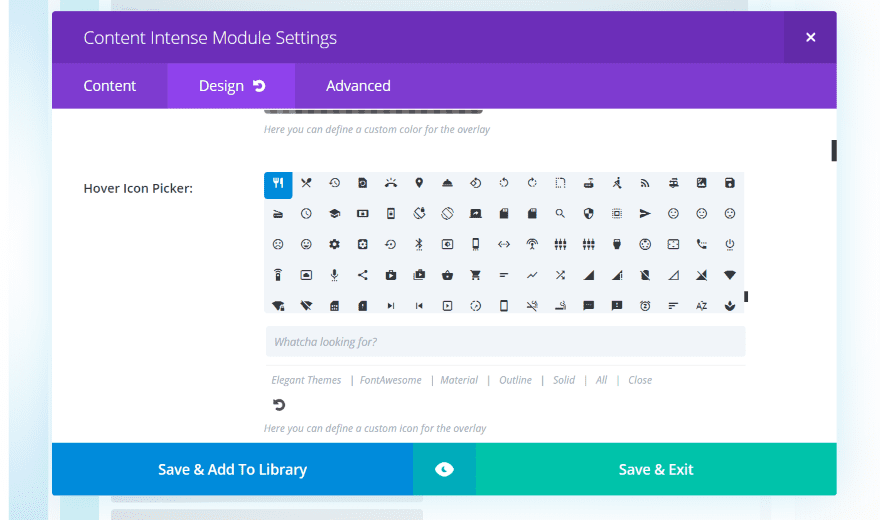The height and width of the screenshot is (520, 880).
Task: Pick the graduation cap icon
Action: pos(334,214)
